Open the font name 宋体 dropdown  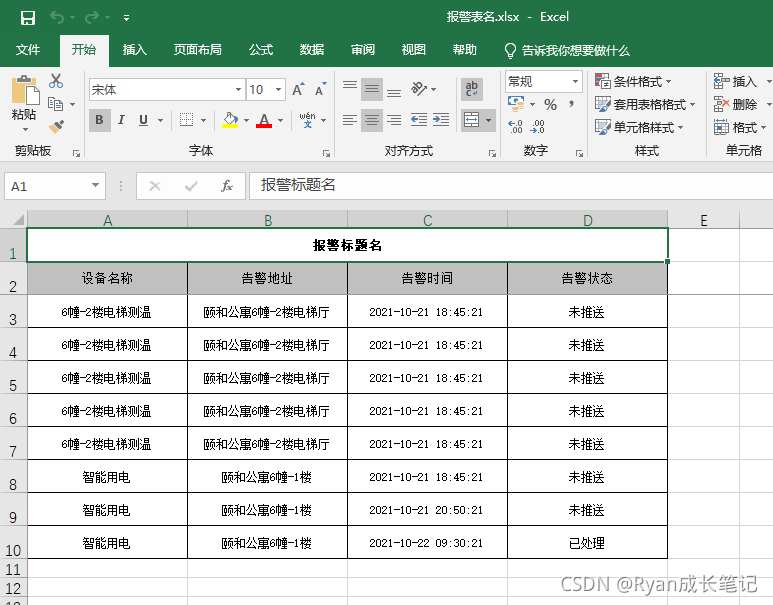coord(239,90)
